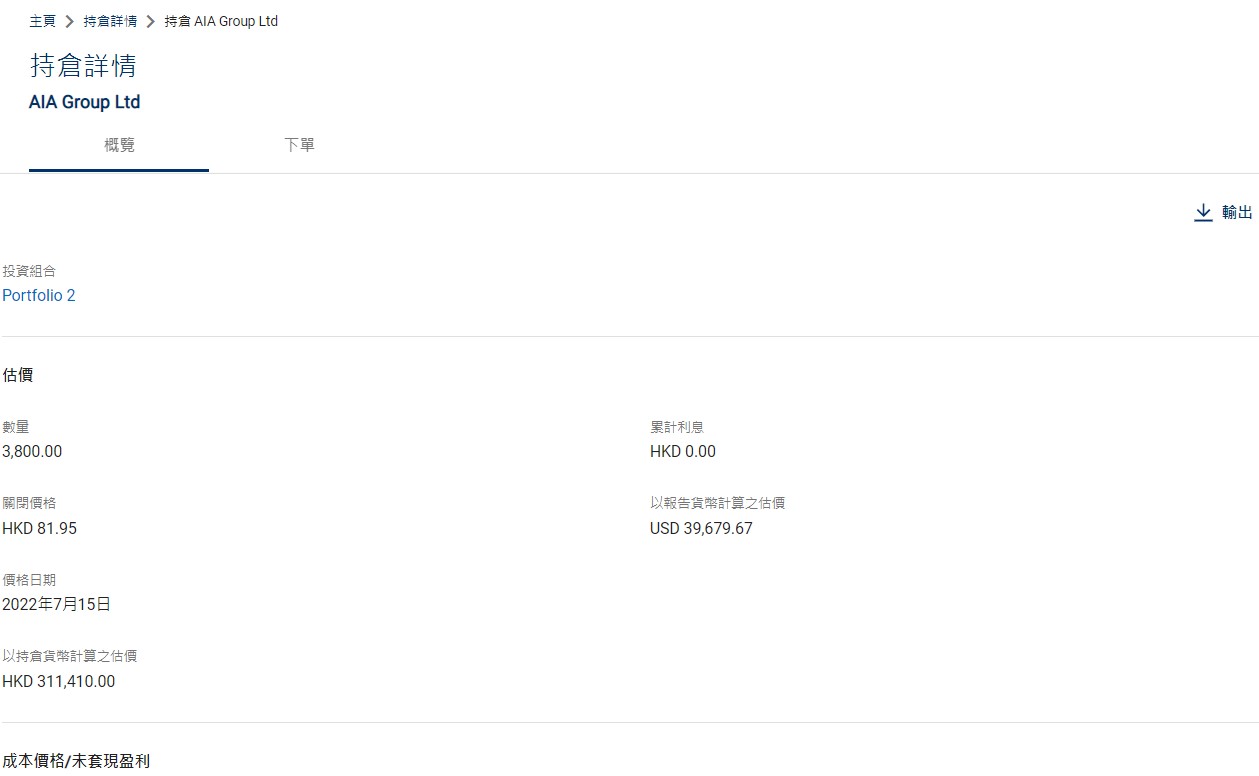This screenshot has width=1259, height=776.
Task: Select the quantity value 3,800.00
Action: click(x=32, y=452)
